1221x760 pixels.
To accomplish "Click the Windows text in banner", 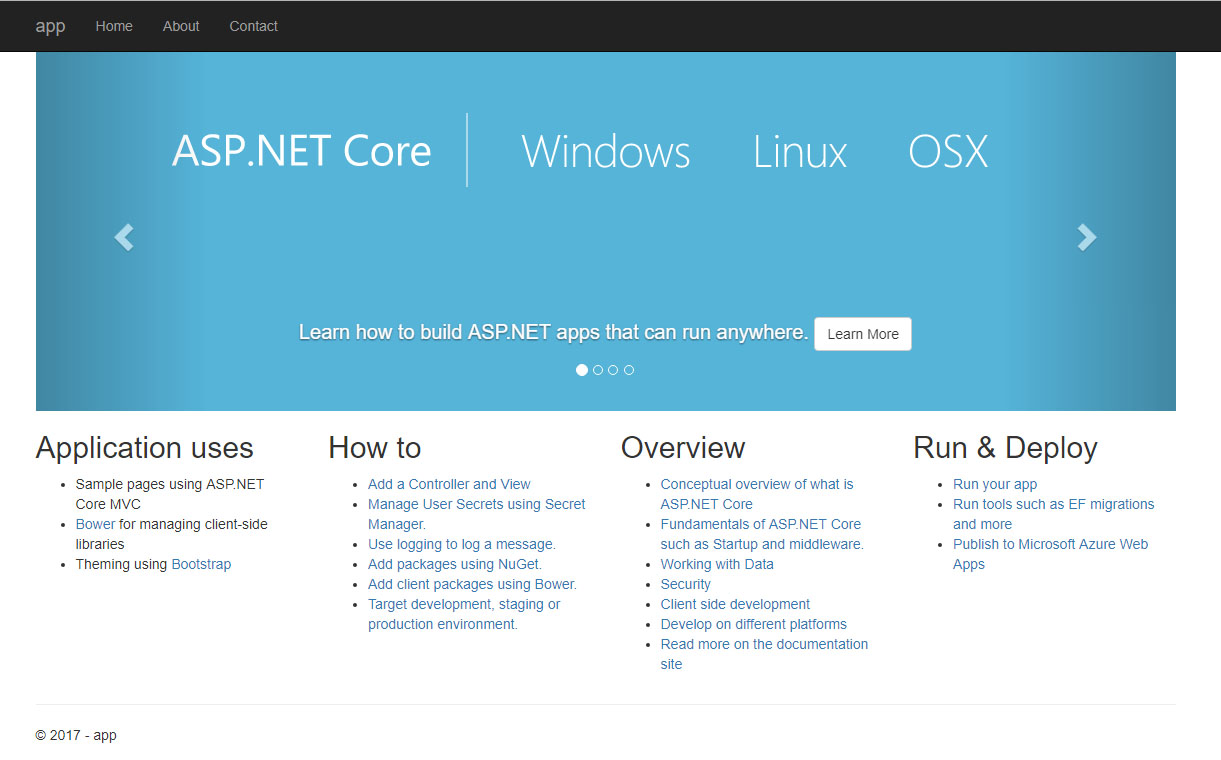I will [x=606, y=152].
